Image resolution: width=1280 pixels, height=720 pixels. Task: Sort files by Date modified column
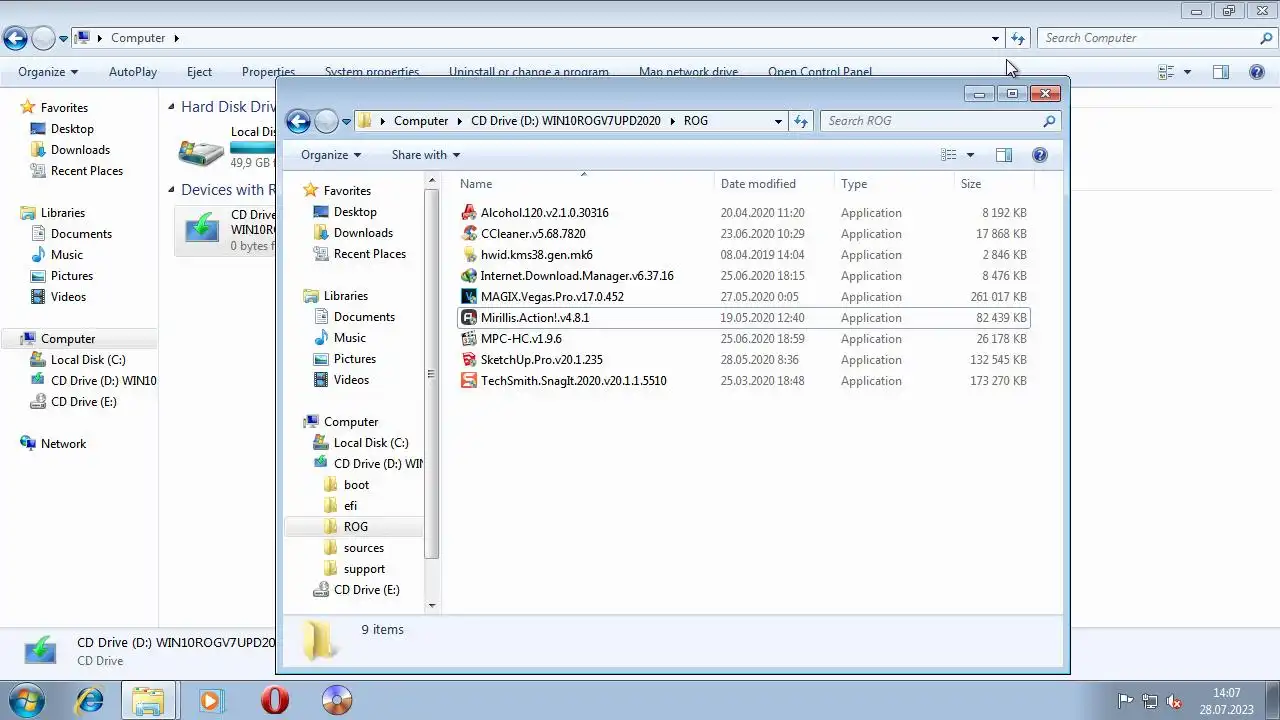(x=775, y=184)
